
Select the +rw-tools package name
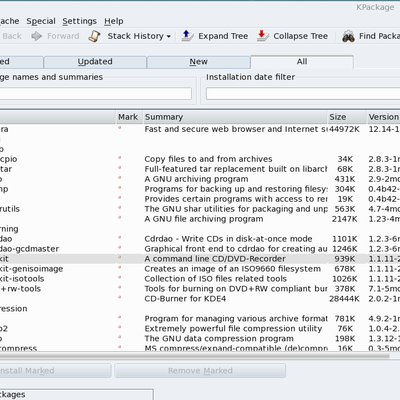click(20, 289)
